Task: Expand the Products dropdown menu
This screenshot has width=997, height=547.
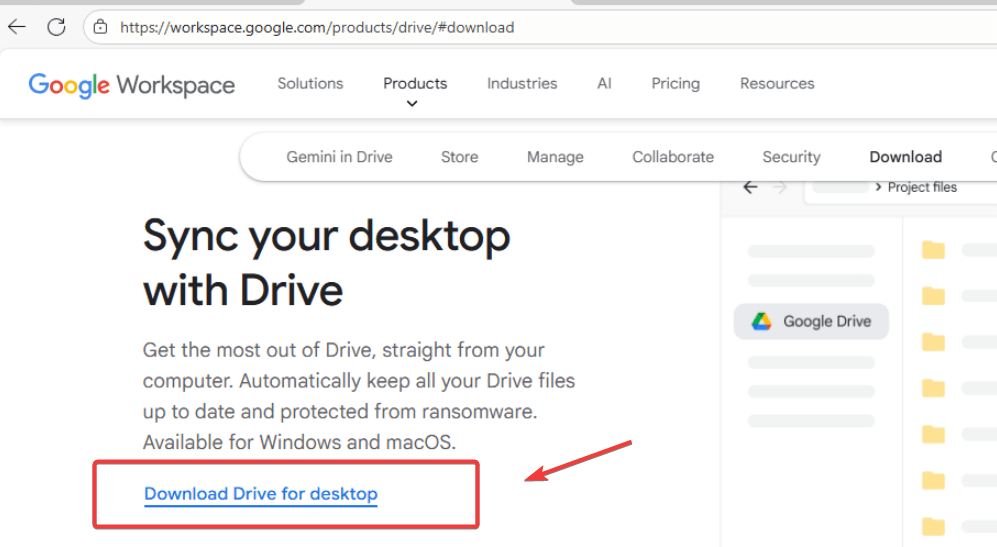Action: pos(415,83)
